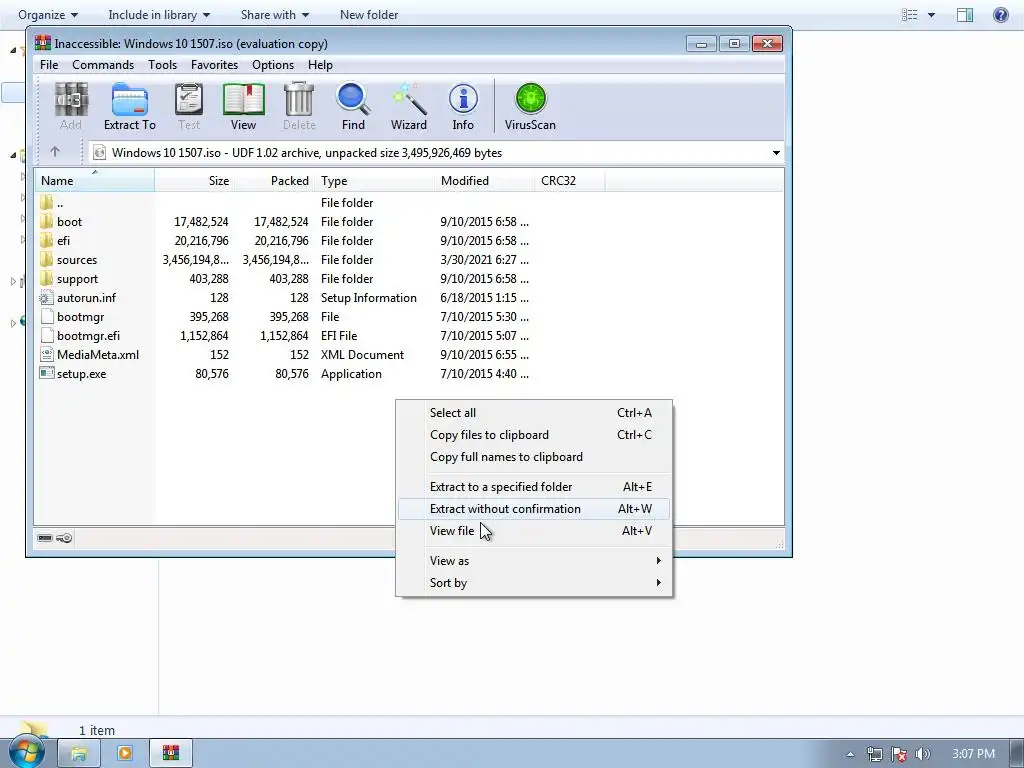The height and width of the screenshot is (768, 1024).
Task: Open the Info toolbar icon
Action: click(463, 107)
